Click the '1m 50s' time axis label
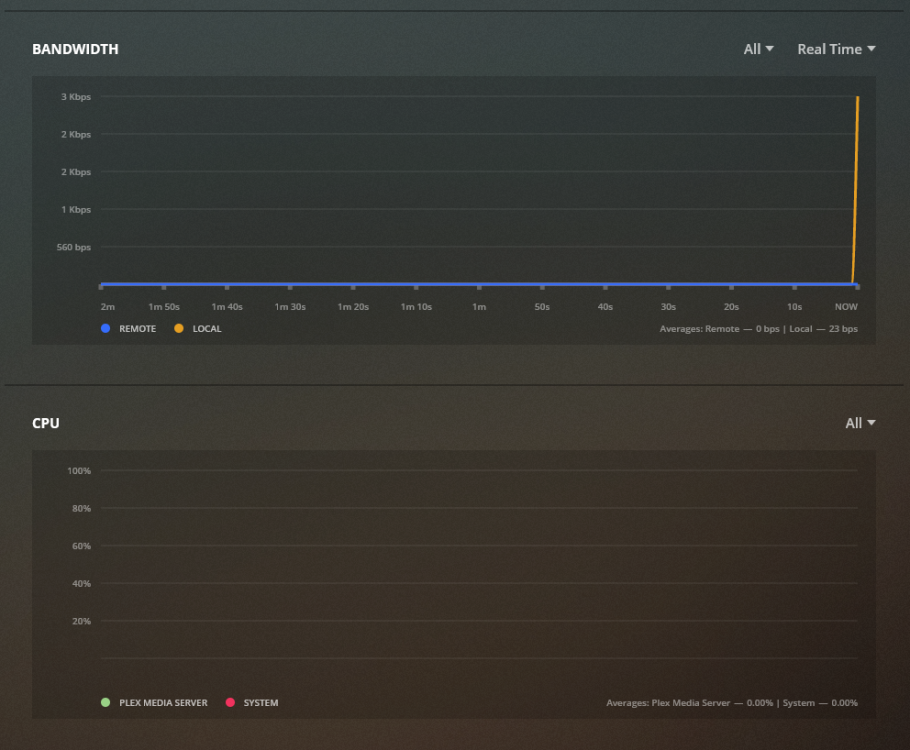Image resolution: width=910 pixels, height=750 pixels. tap(164, 307)
